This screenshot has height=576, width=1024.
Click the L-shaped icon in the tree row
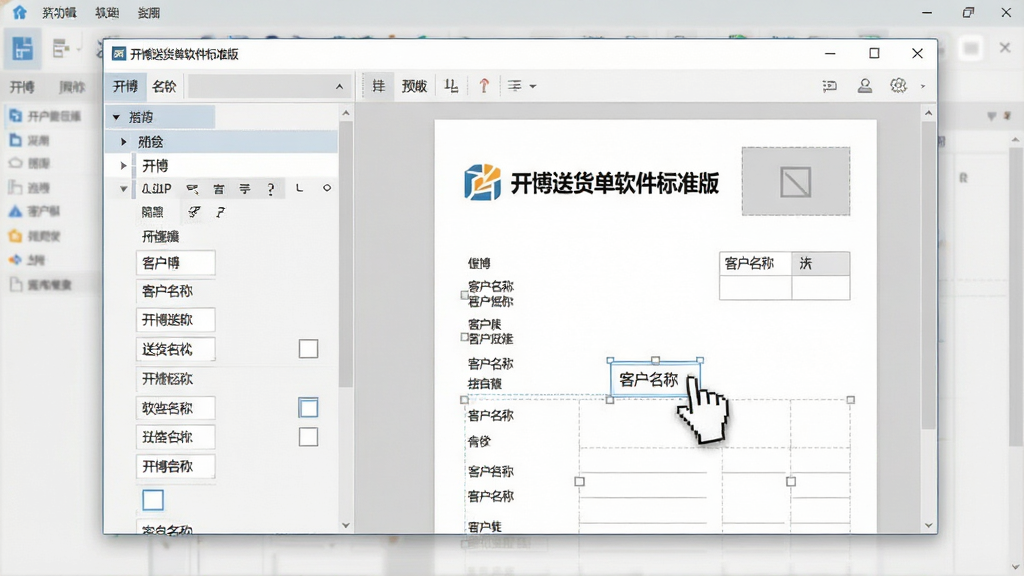pos(299,188)
